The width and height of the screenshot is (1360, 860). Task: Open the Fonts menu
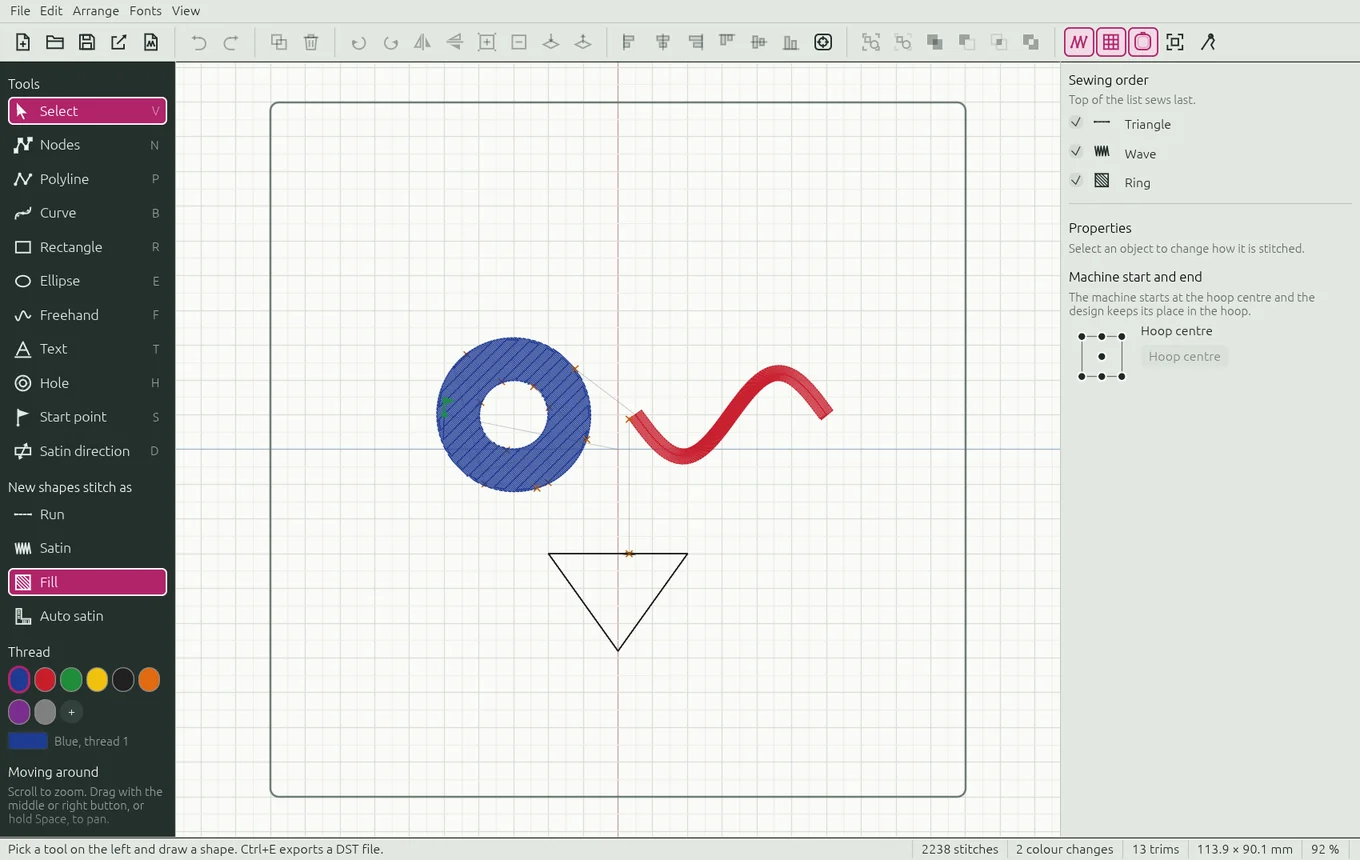146,11
